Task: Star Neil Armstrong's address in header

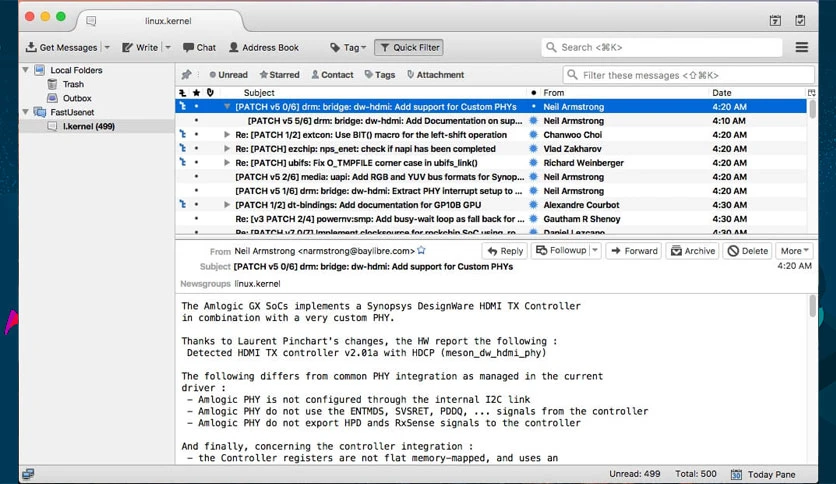Action: (421, 250)
